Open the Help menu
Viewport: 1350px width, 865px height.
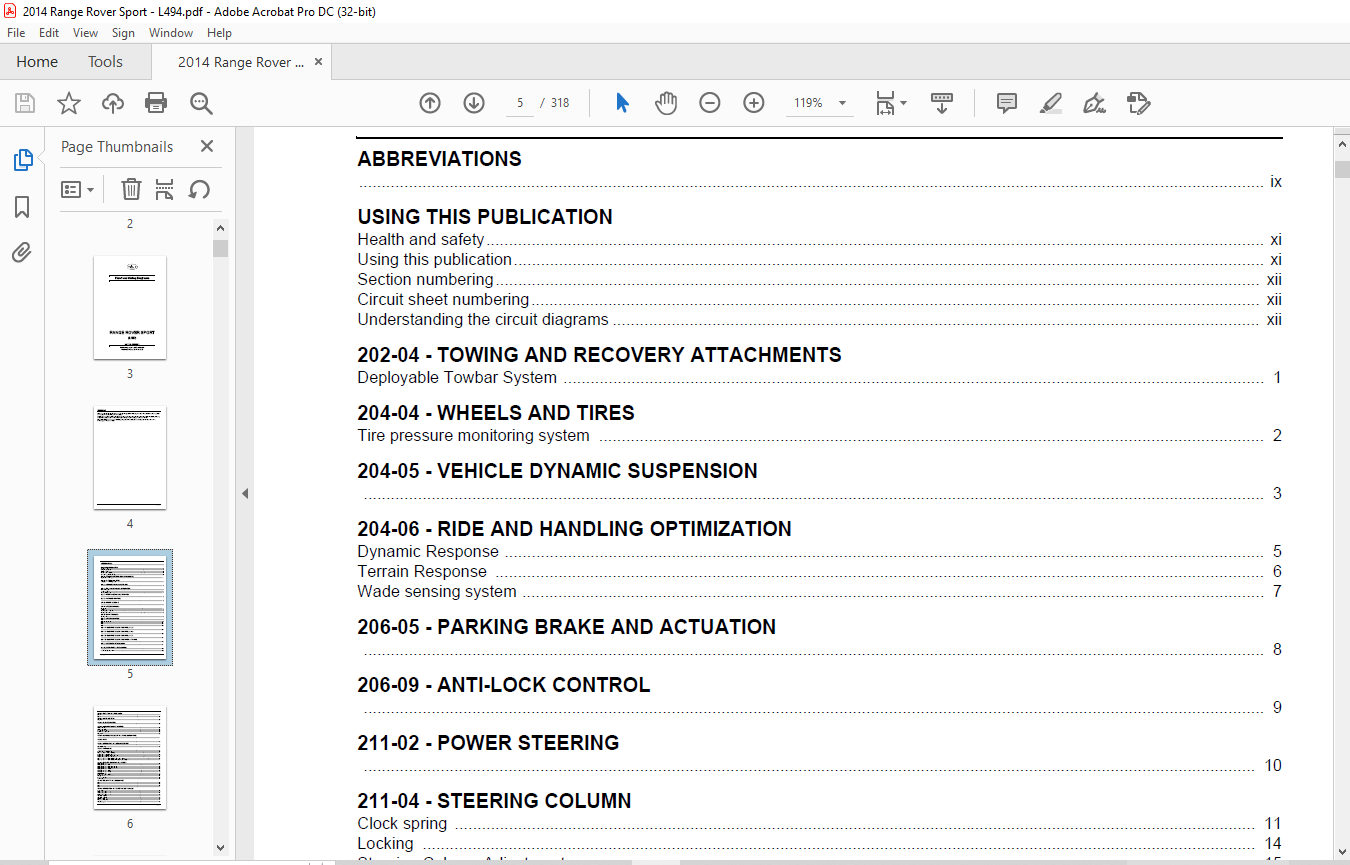pos(219,33)
